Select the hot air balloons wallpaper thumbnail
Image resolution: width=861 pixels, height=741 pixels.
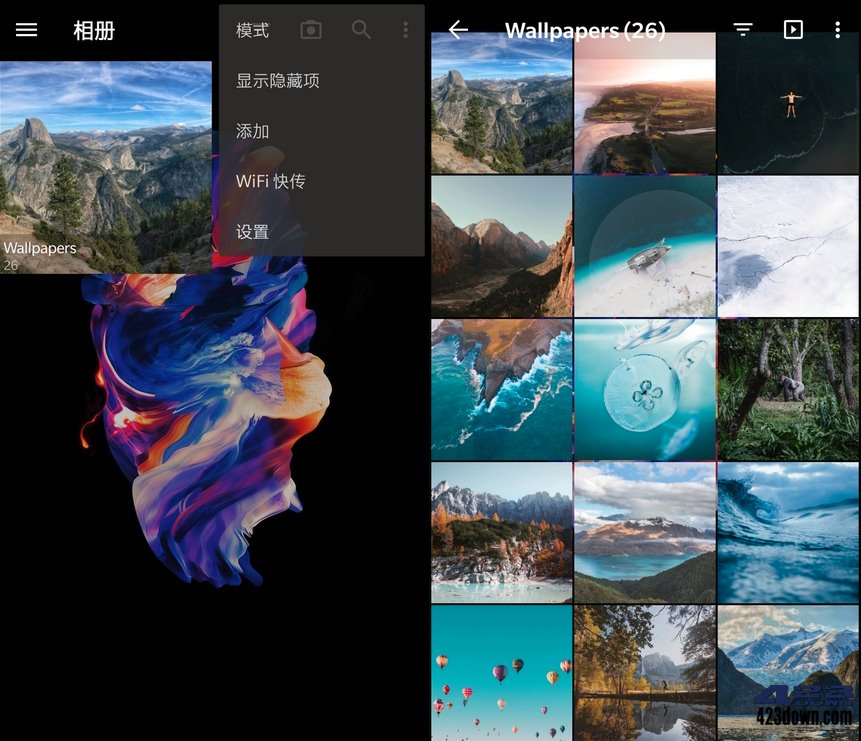point(501,672)
